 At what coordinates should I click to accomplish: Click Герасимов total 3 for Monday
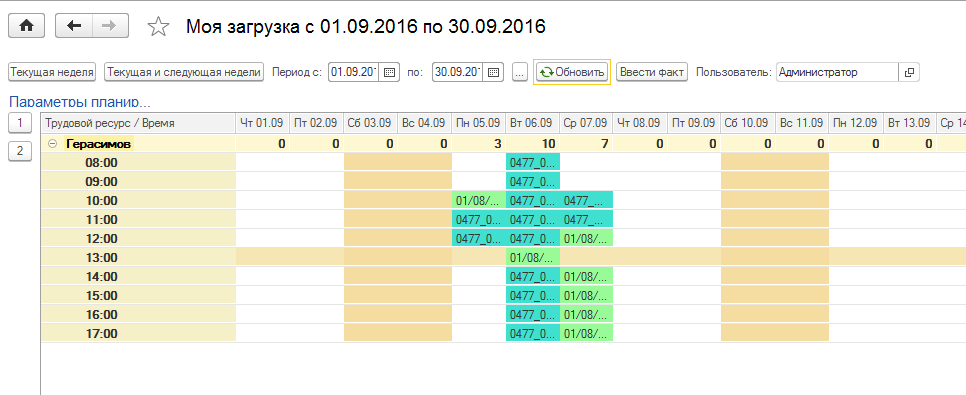(479, 144)
